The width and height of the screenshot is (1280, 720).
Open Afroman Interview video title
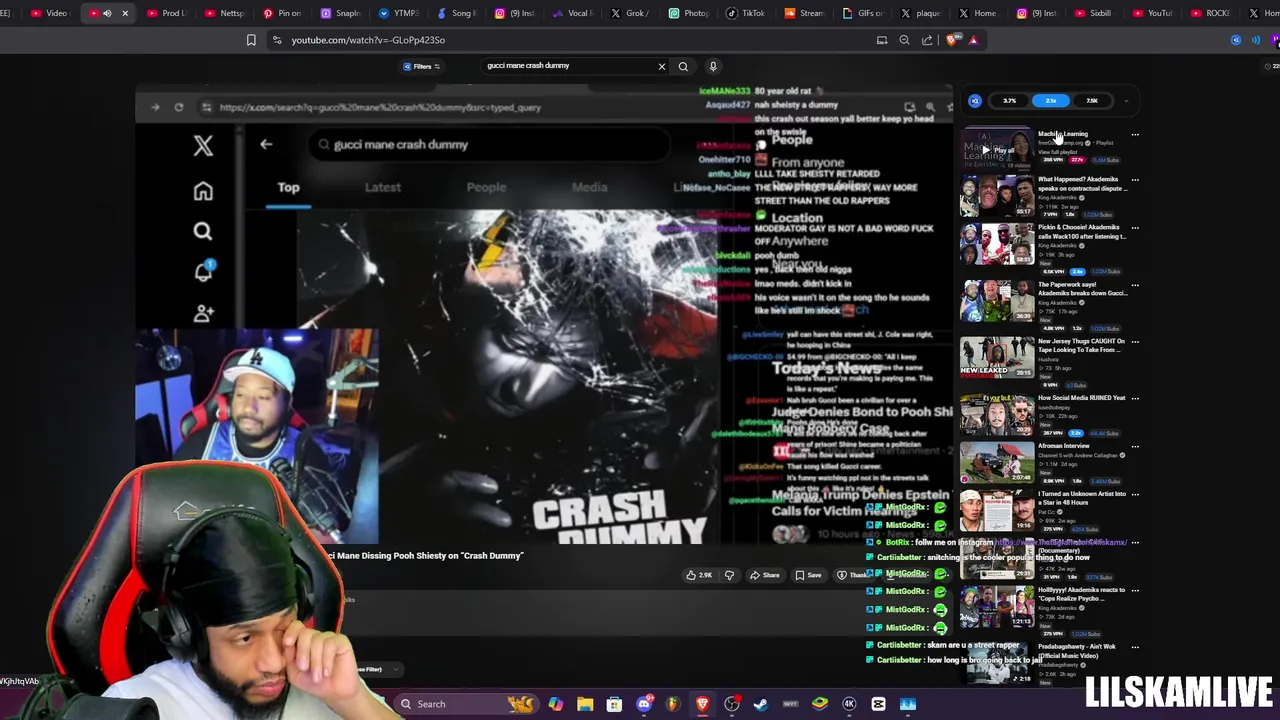[1063, 446]
